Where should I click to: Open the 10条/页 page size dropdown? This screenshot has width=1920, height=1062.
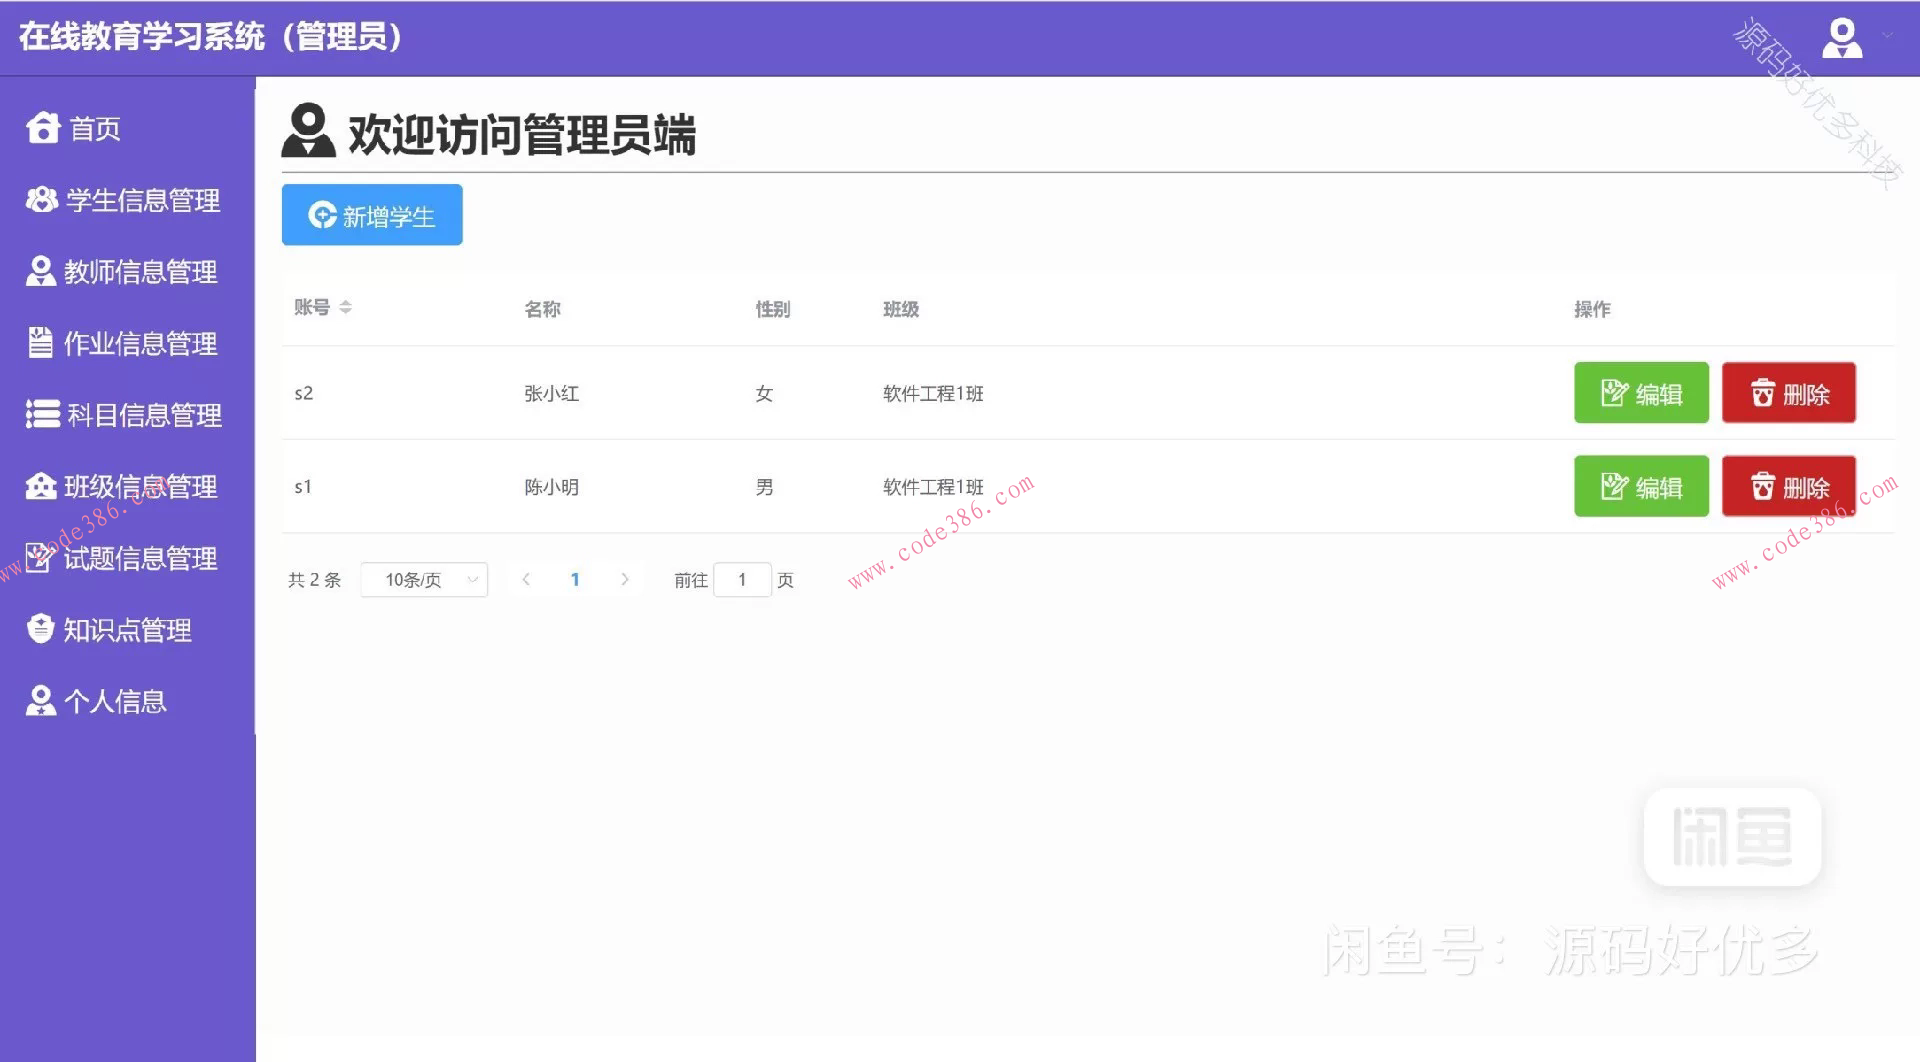pos(423,578)
